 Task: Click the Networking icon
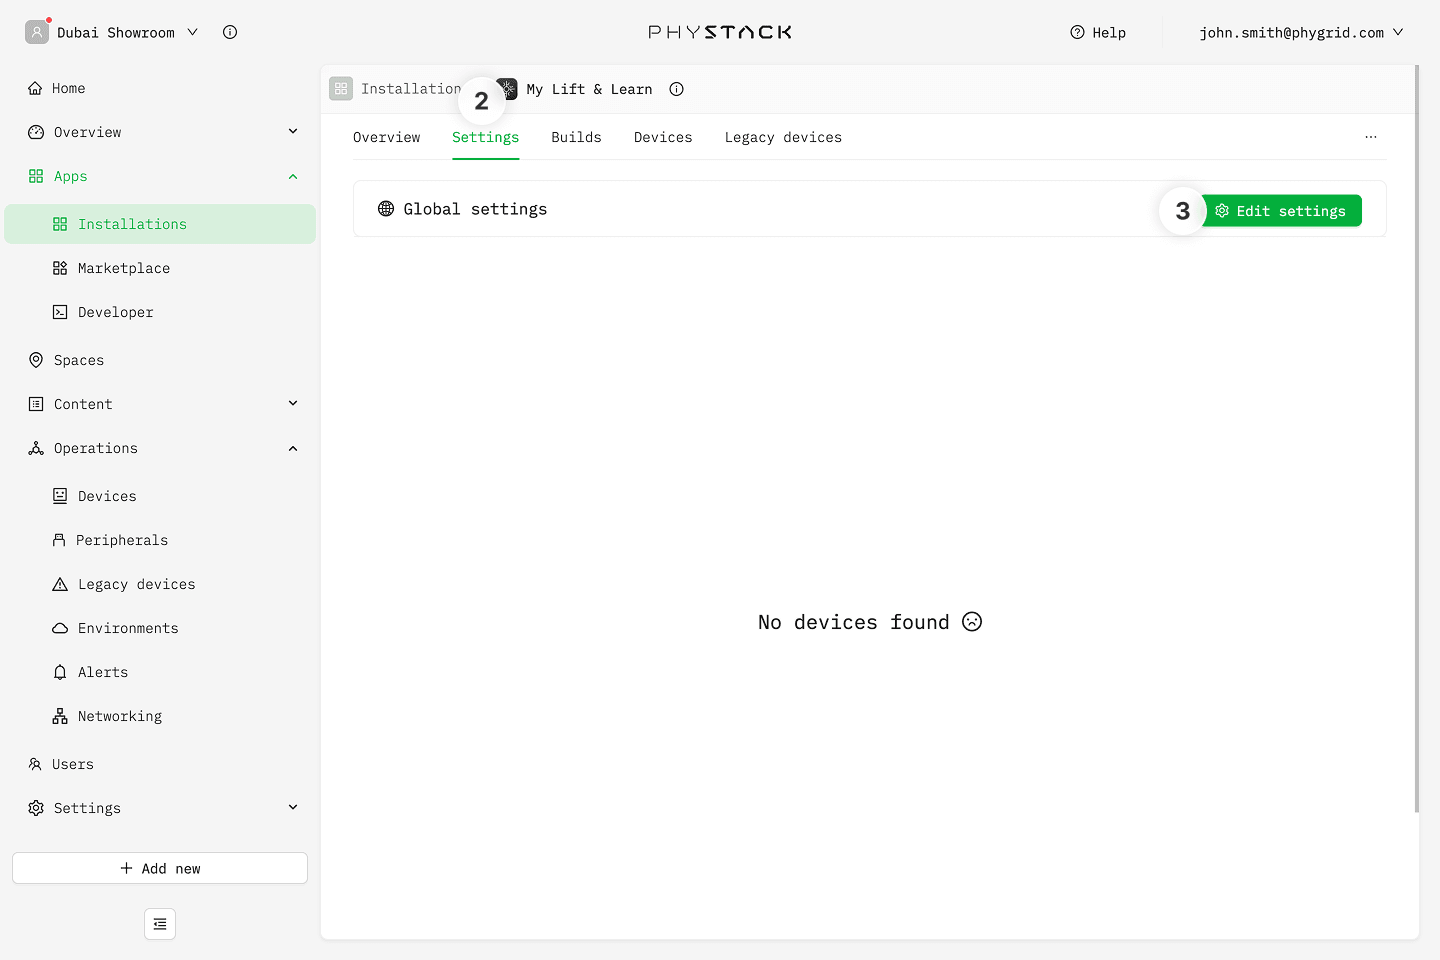(60, 716)
